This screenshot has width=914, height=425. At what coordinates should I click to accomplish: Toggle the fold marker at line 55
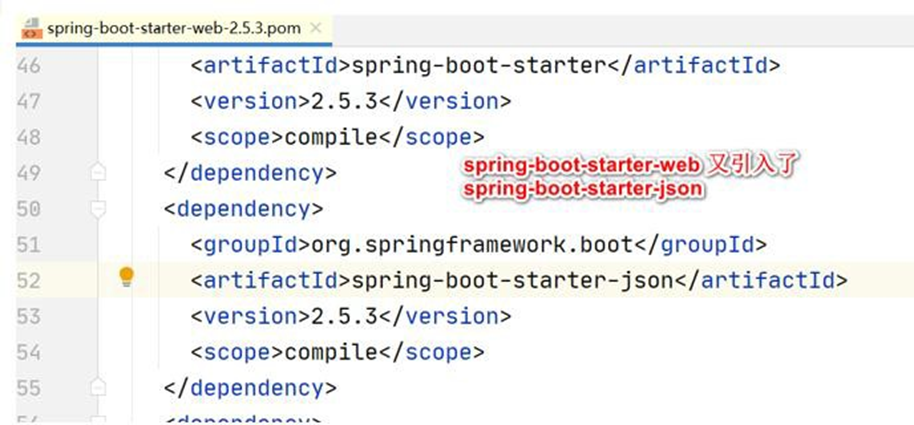tap(98, 387)
